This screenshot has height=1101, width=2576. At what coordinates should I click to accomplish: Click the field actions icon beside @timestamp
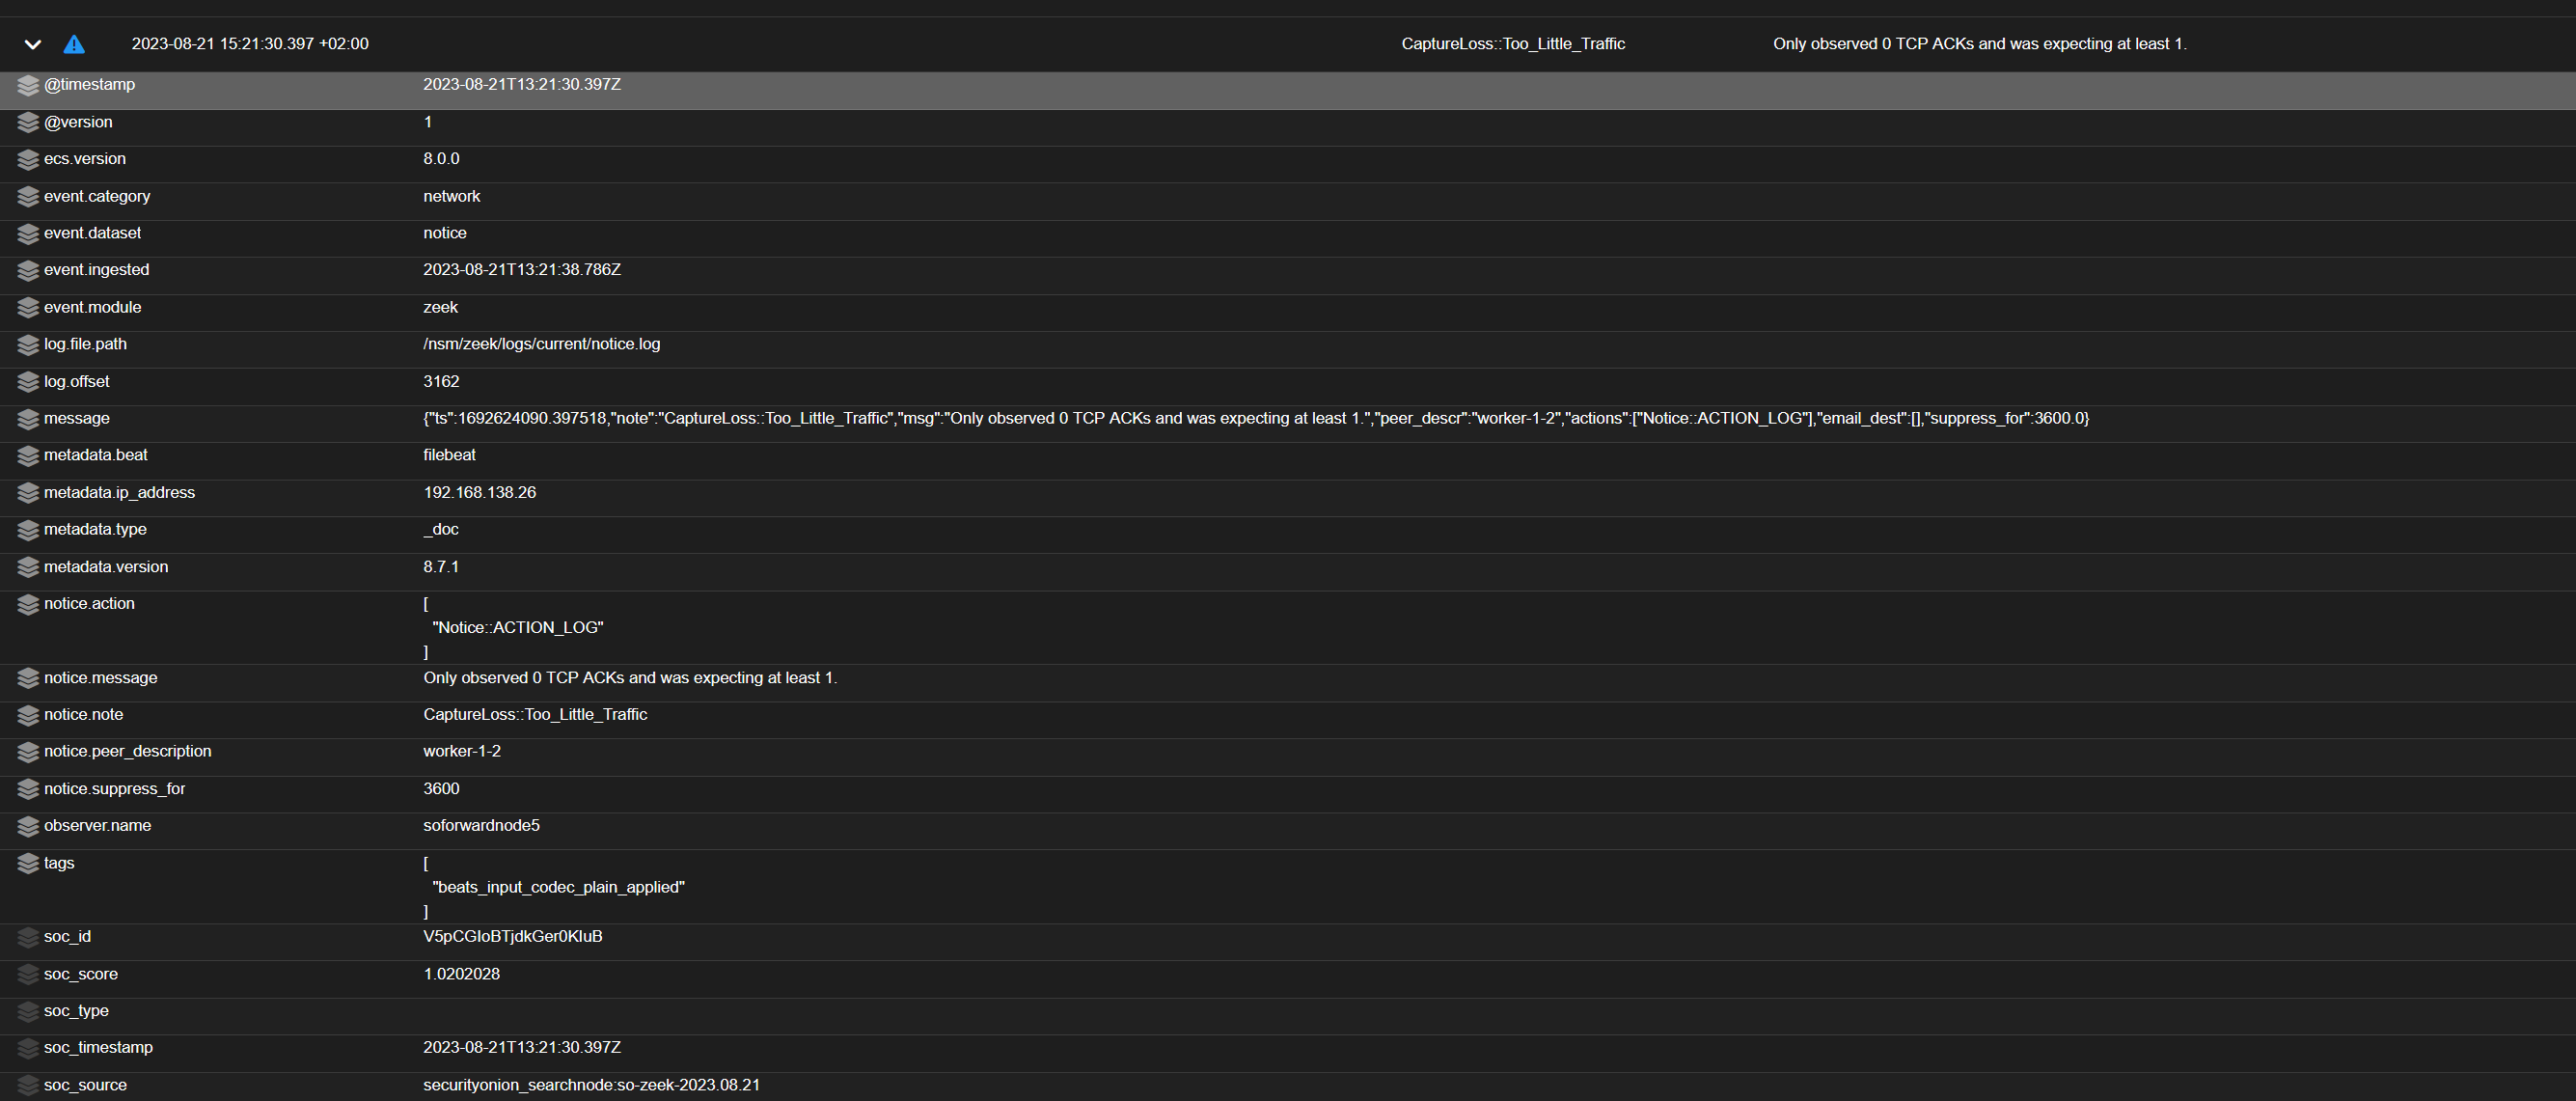coord(27,85)
